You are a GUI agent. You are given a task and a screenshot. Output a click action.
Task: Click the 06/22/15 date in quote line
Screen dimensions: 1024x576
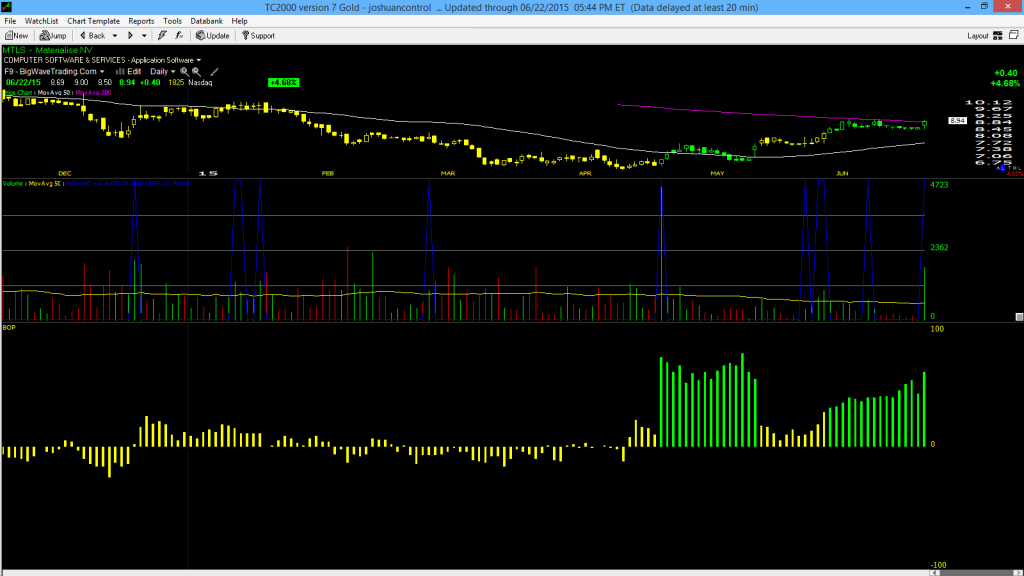[x=24, y=83]
